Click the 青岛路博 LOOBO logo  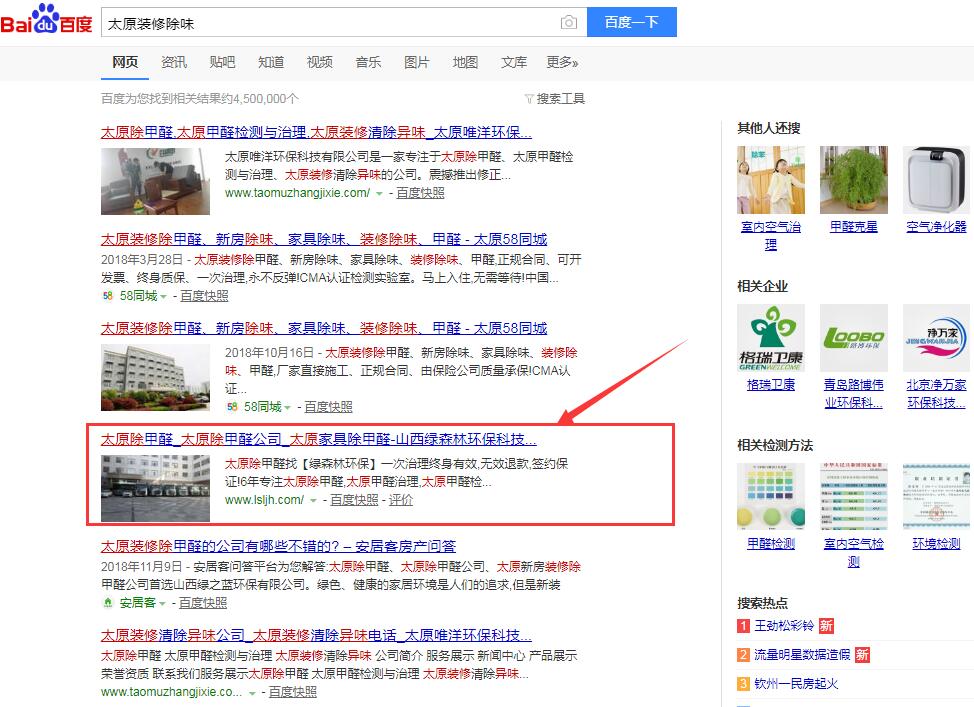click(853, 338)
